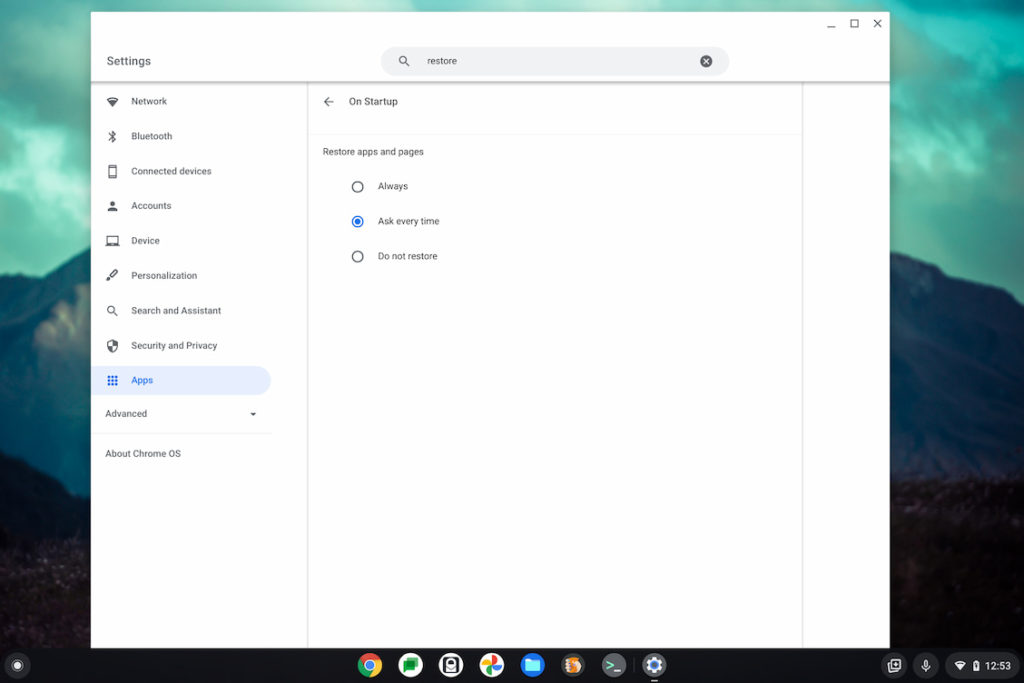Select the Apps section
Screen dimensions: 1024x683
[x=181, y=380]
